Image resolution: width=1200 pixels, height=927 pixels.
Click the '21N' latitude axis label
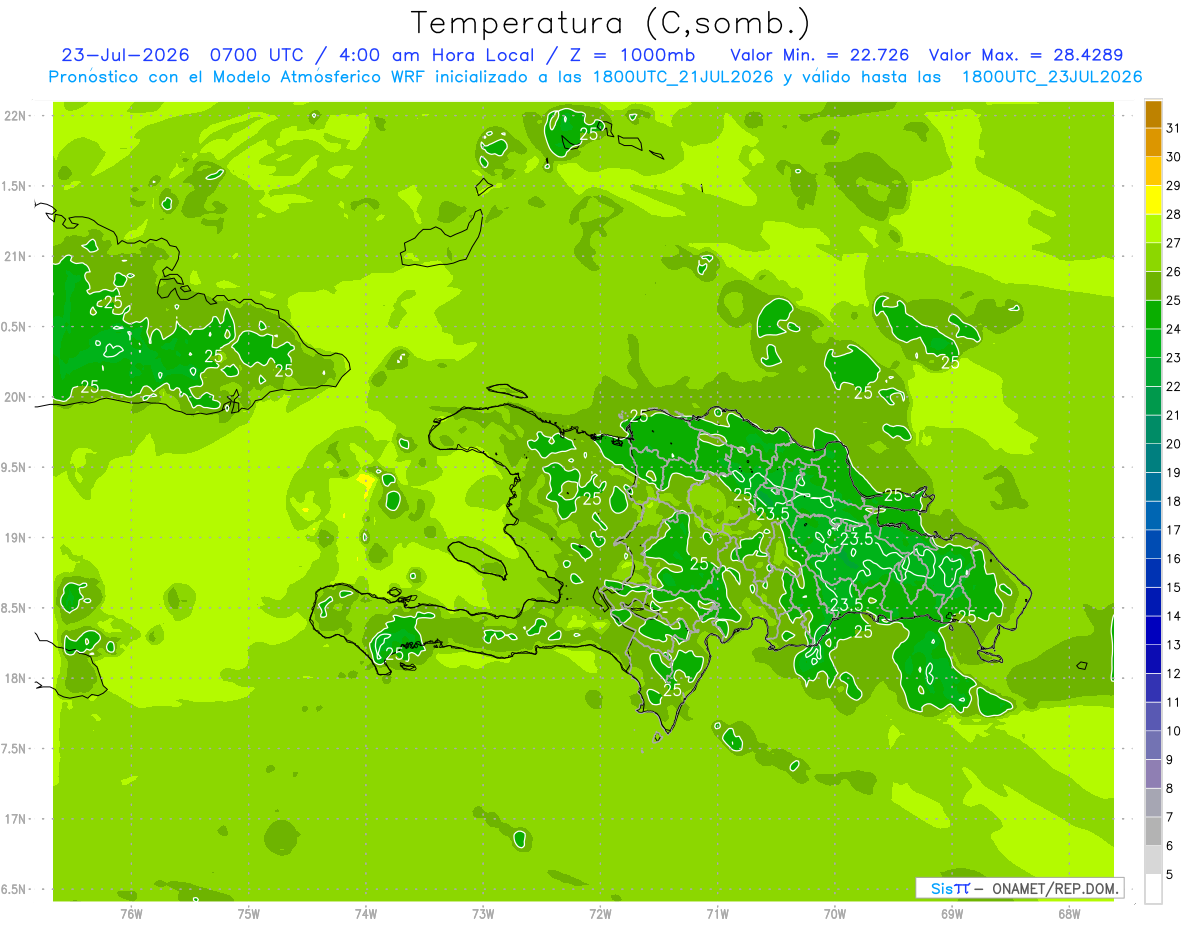pos(17,257)
